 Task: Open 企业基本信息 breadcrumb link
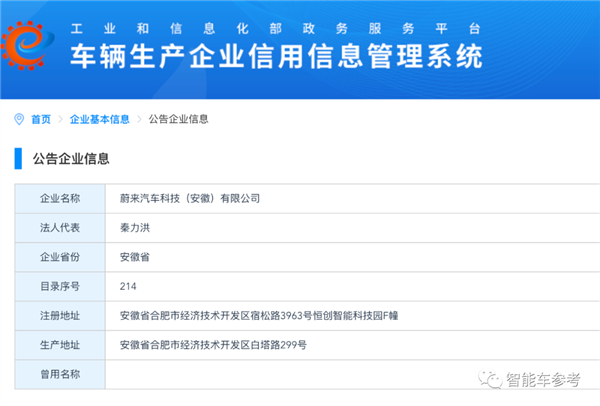[x=100, y=119]
